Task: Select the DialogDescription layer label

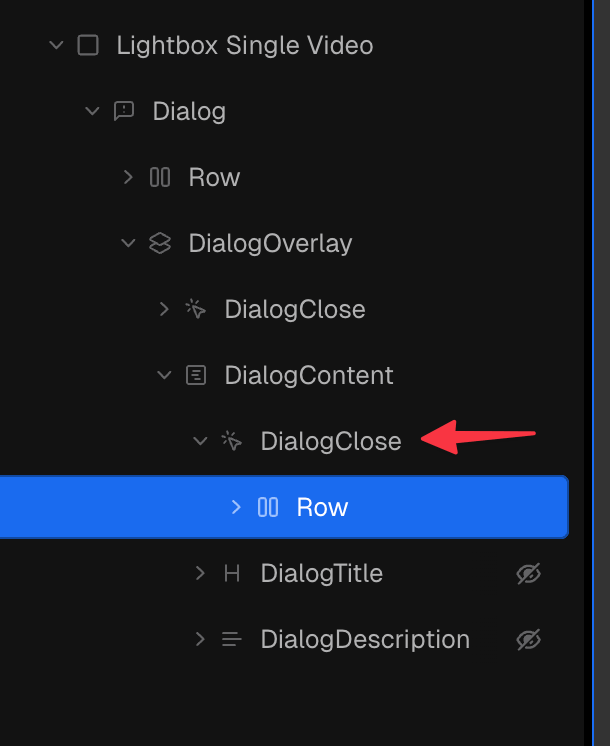Action: (365, 639)
